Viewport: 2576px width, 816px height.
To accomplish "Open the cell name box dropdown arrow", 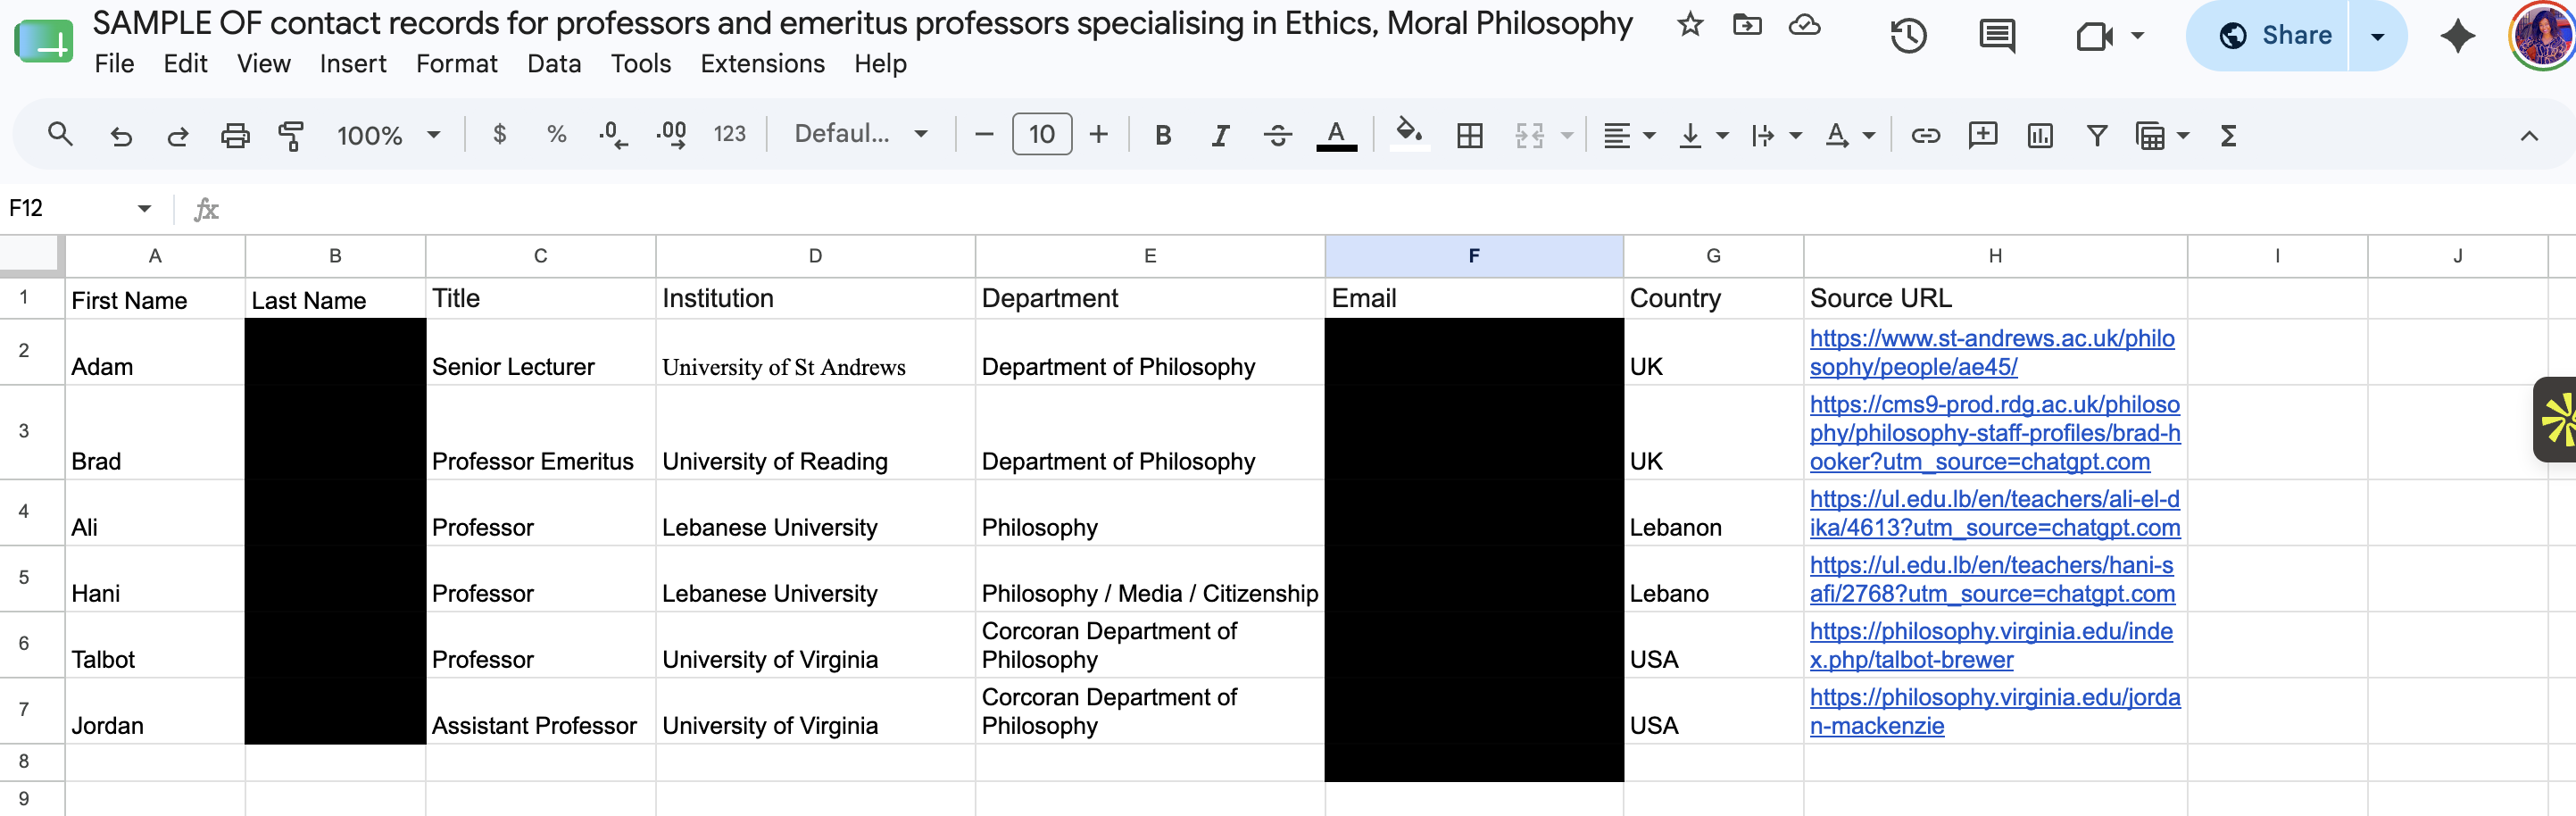I will point(144,208).
